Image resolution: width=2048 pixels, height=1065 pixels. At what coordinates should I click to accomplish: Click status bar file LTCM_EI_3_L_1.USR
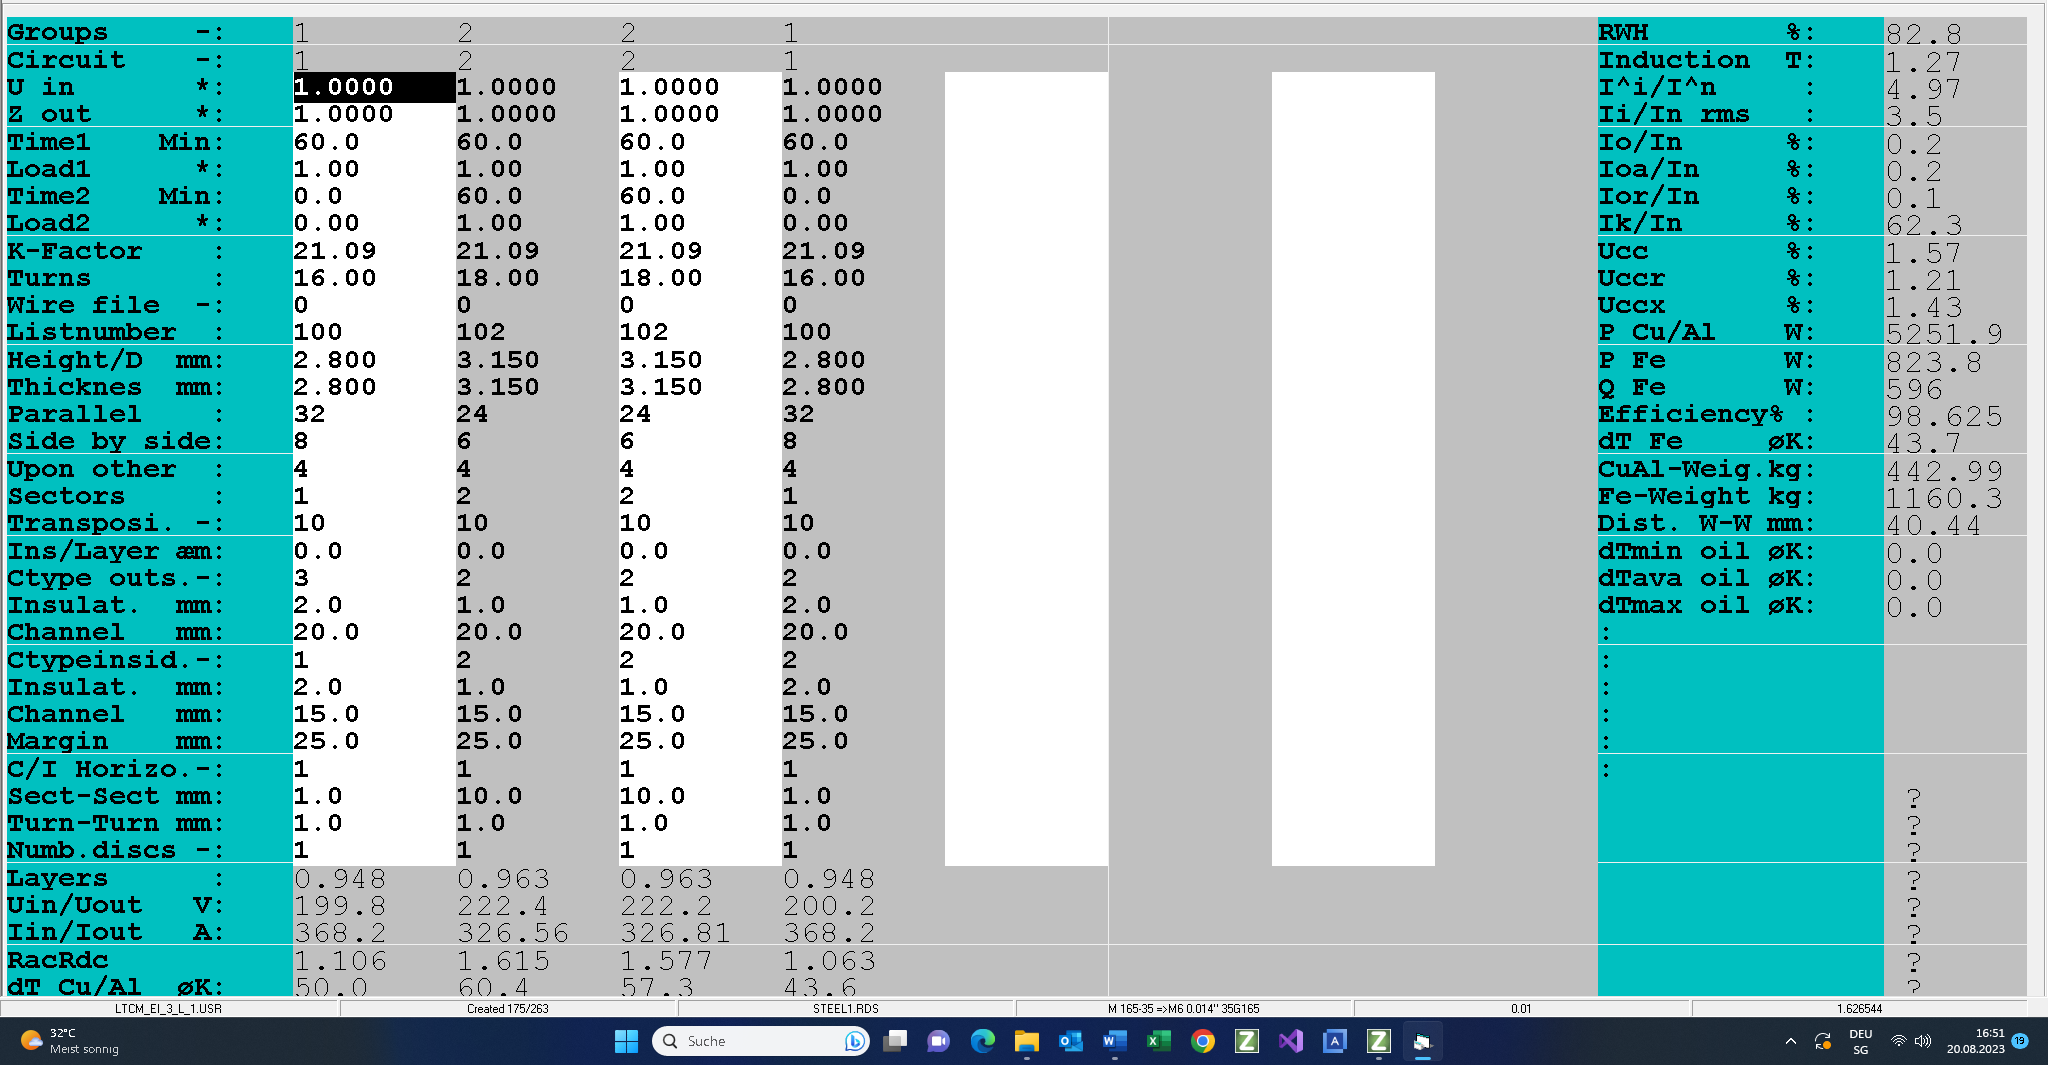coord(168,1008)
